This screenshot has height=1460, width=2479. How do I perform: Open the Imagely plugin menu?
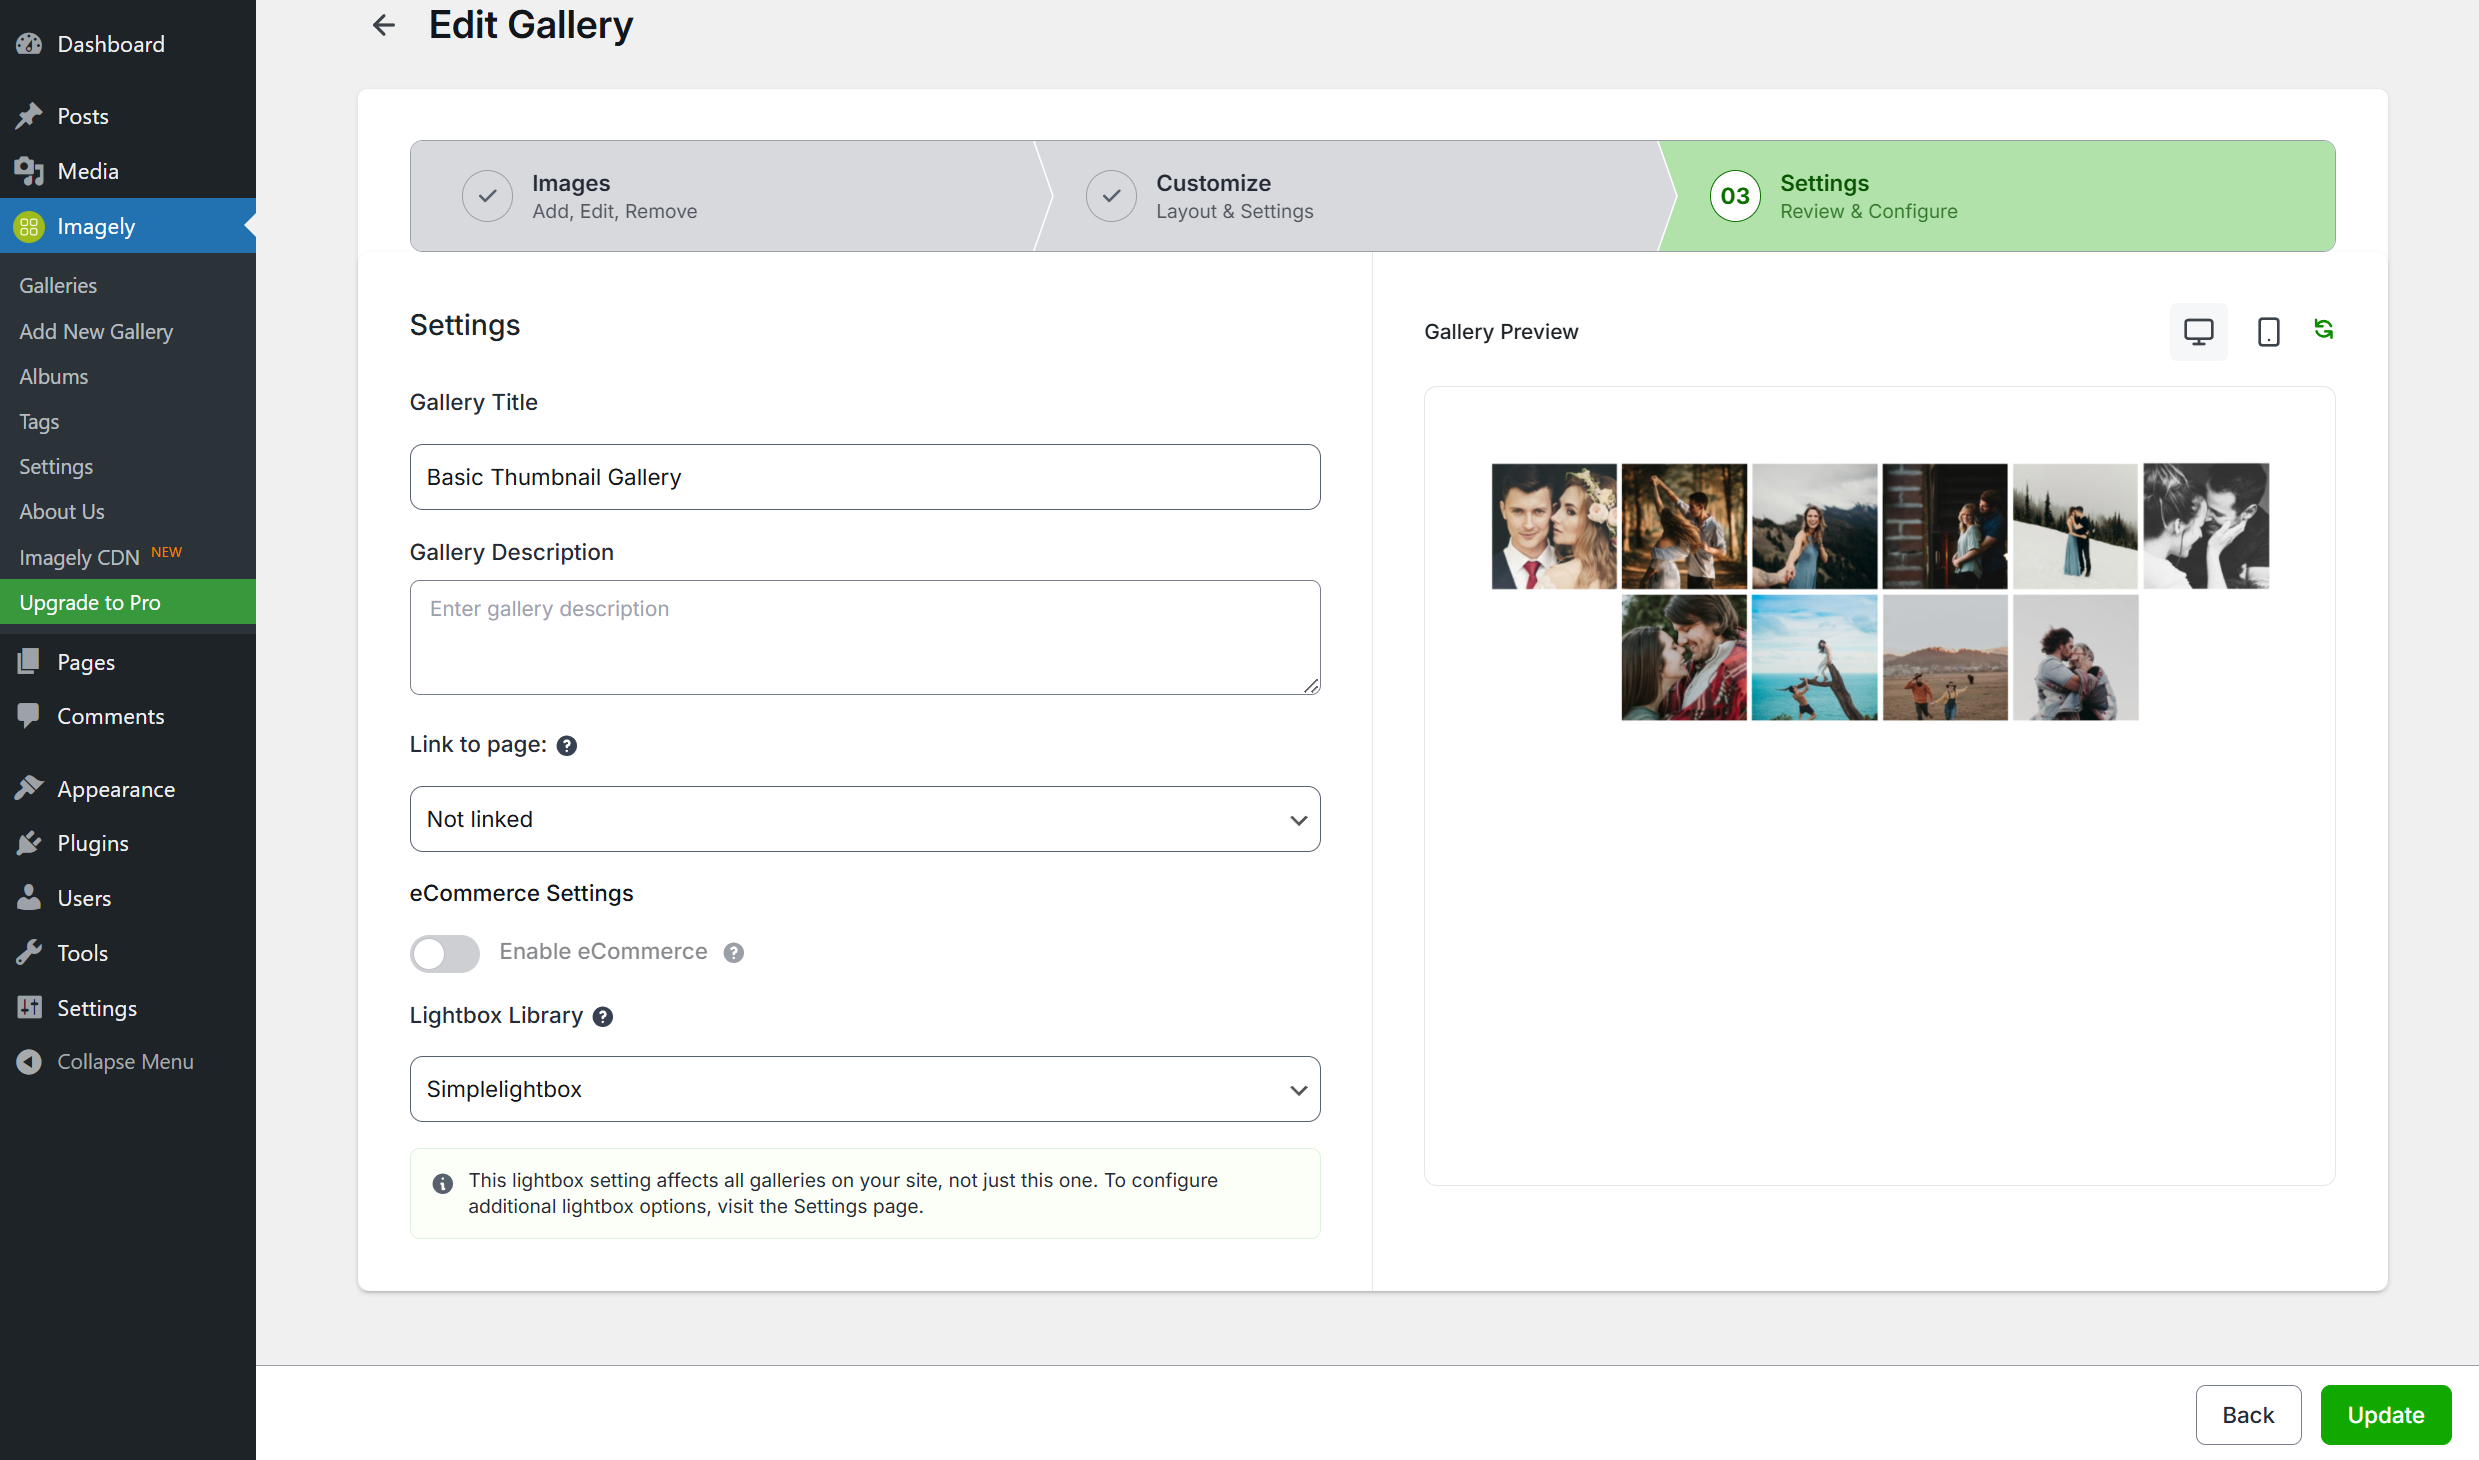pyautogui.click(x=95, y=226)
